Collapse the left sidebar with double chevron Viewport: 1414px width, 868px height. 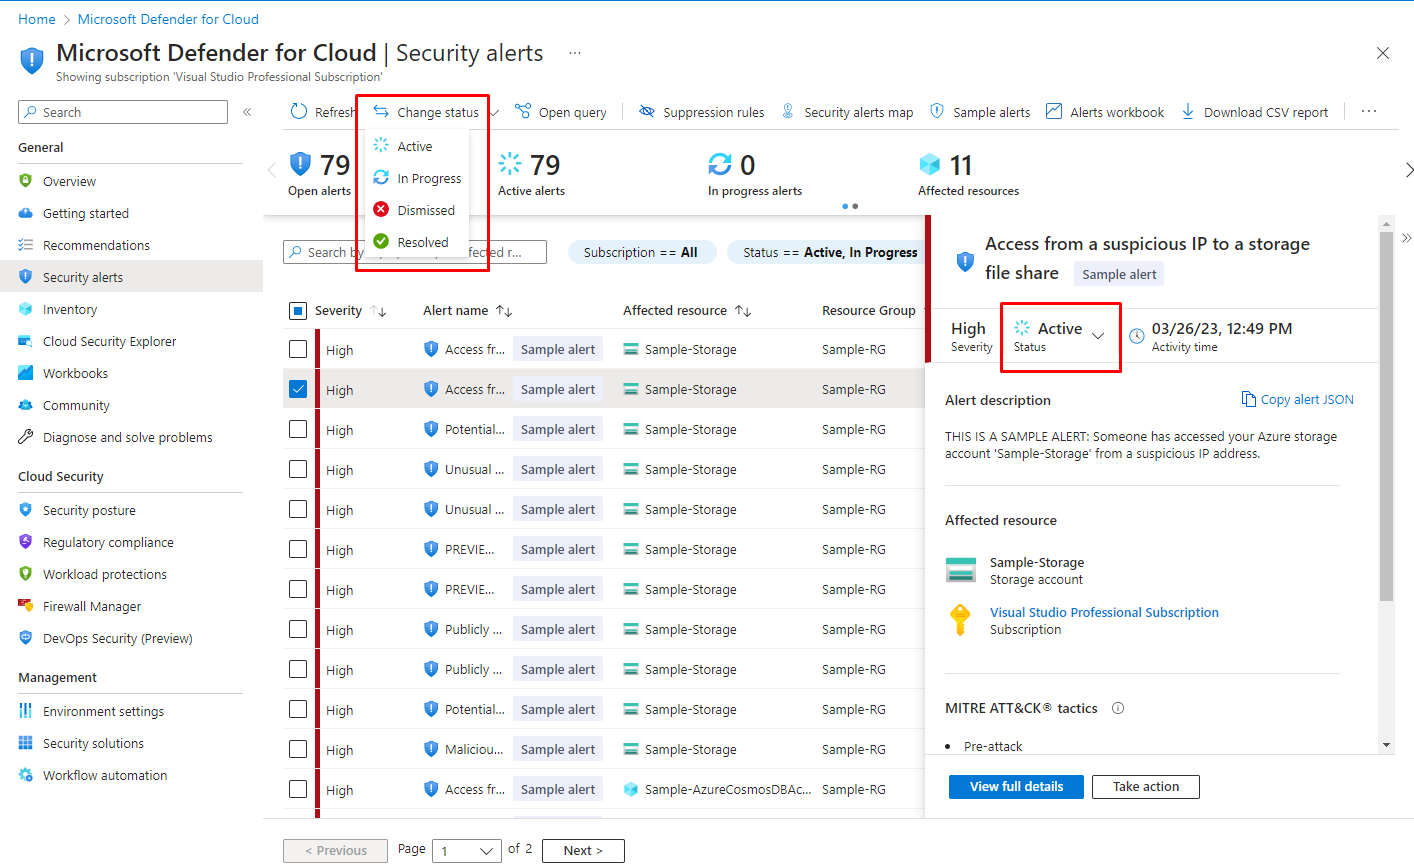pyautogui.click(x=247, y=112)
